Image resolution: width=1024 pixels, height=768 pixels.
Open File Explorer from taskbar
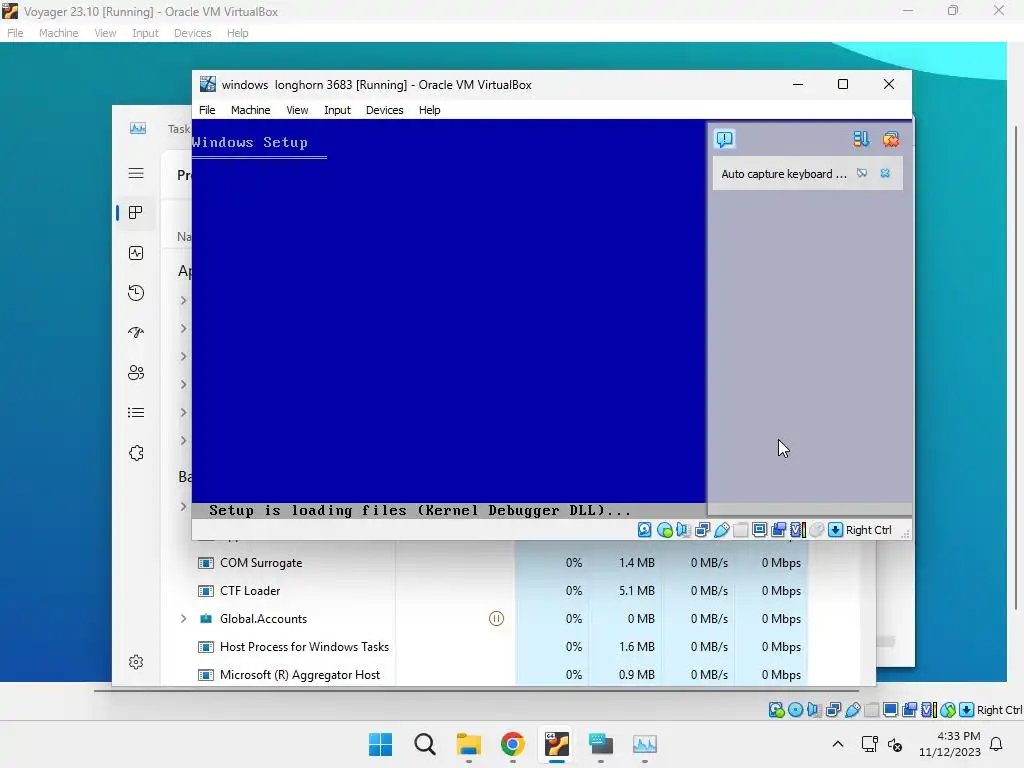469,744
